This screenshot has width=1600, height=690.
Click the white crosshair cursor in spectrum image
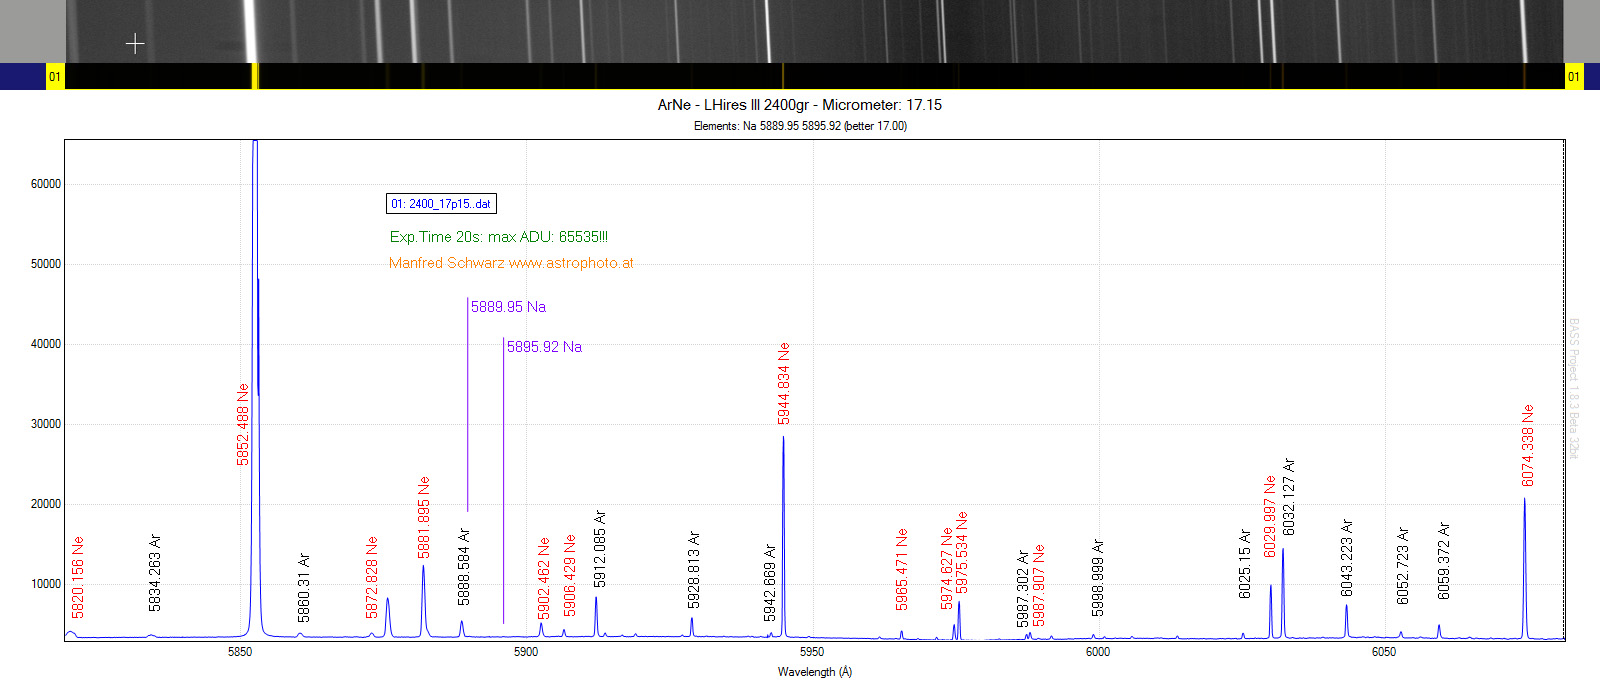click(x=135, y=44)
